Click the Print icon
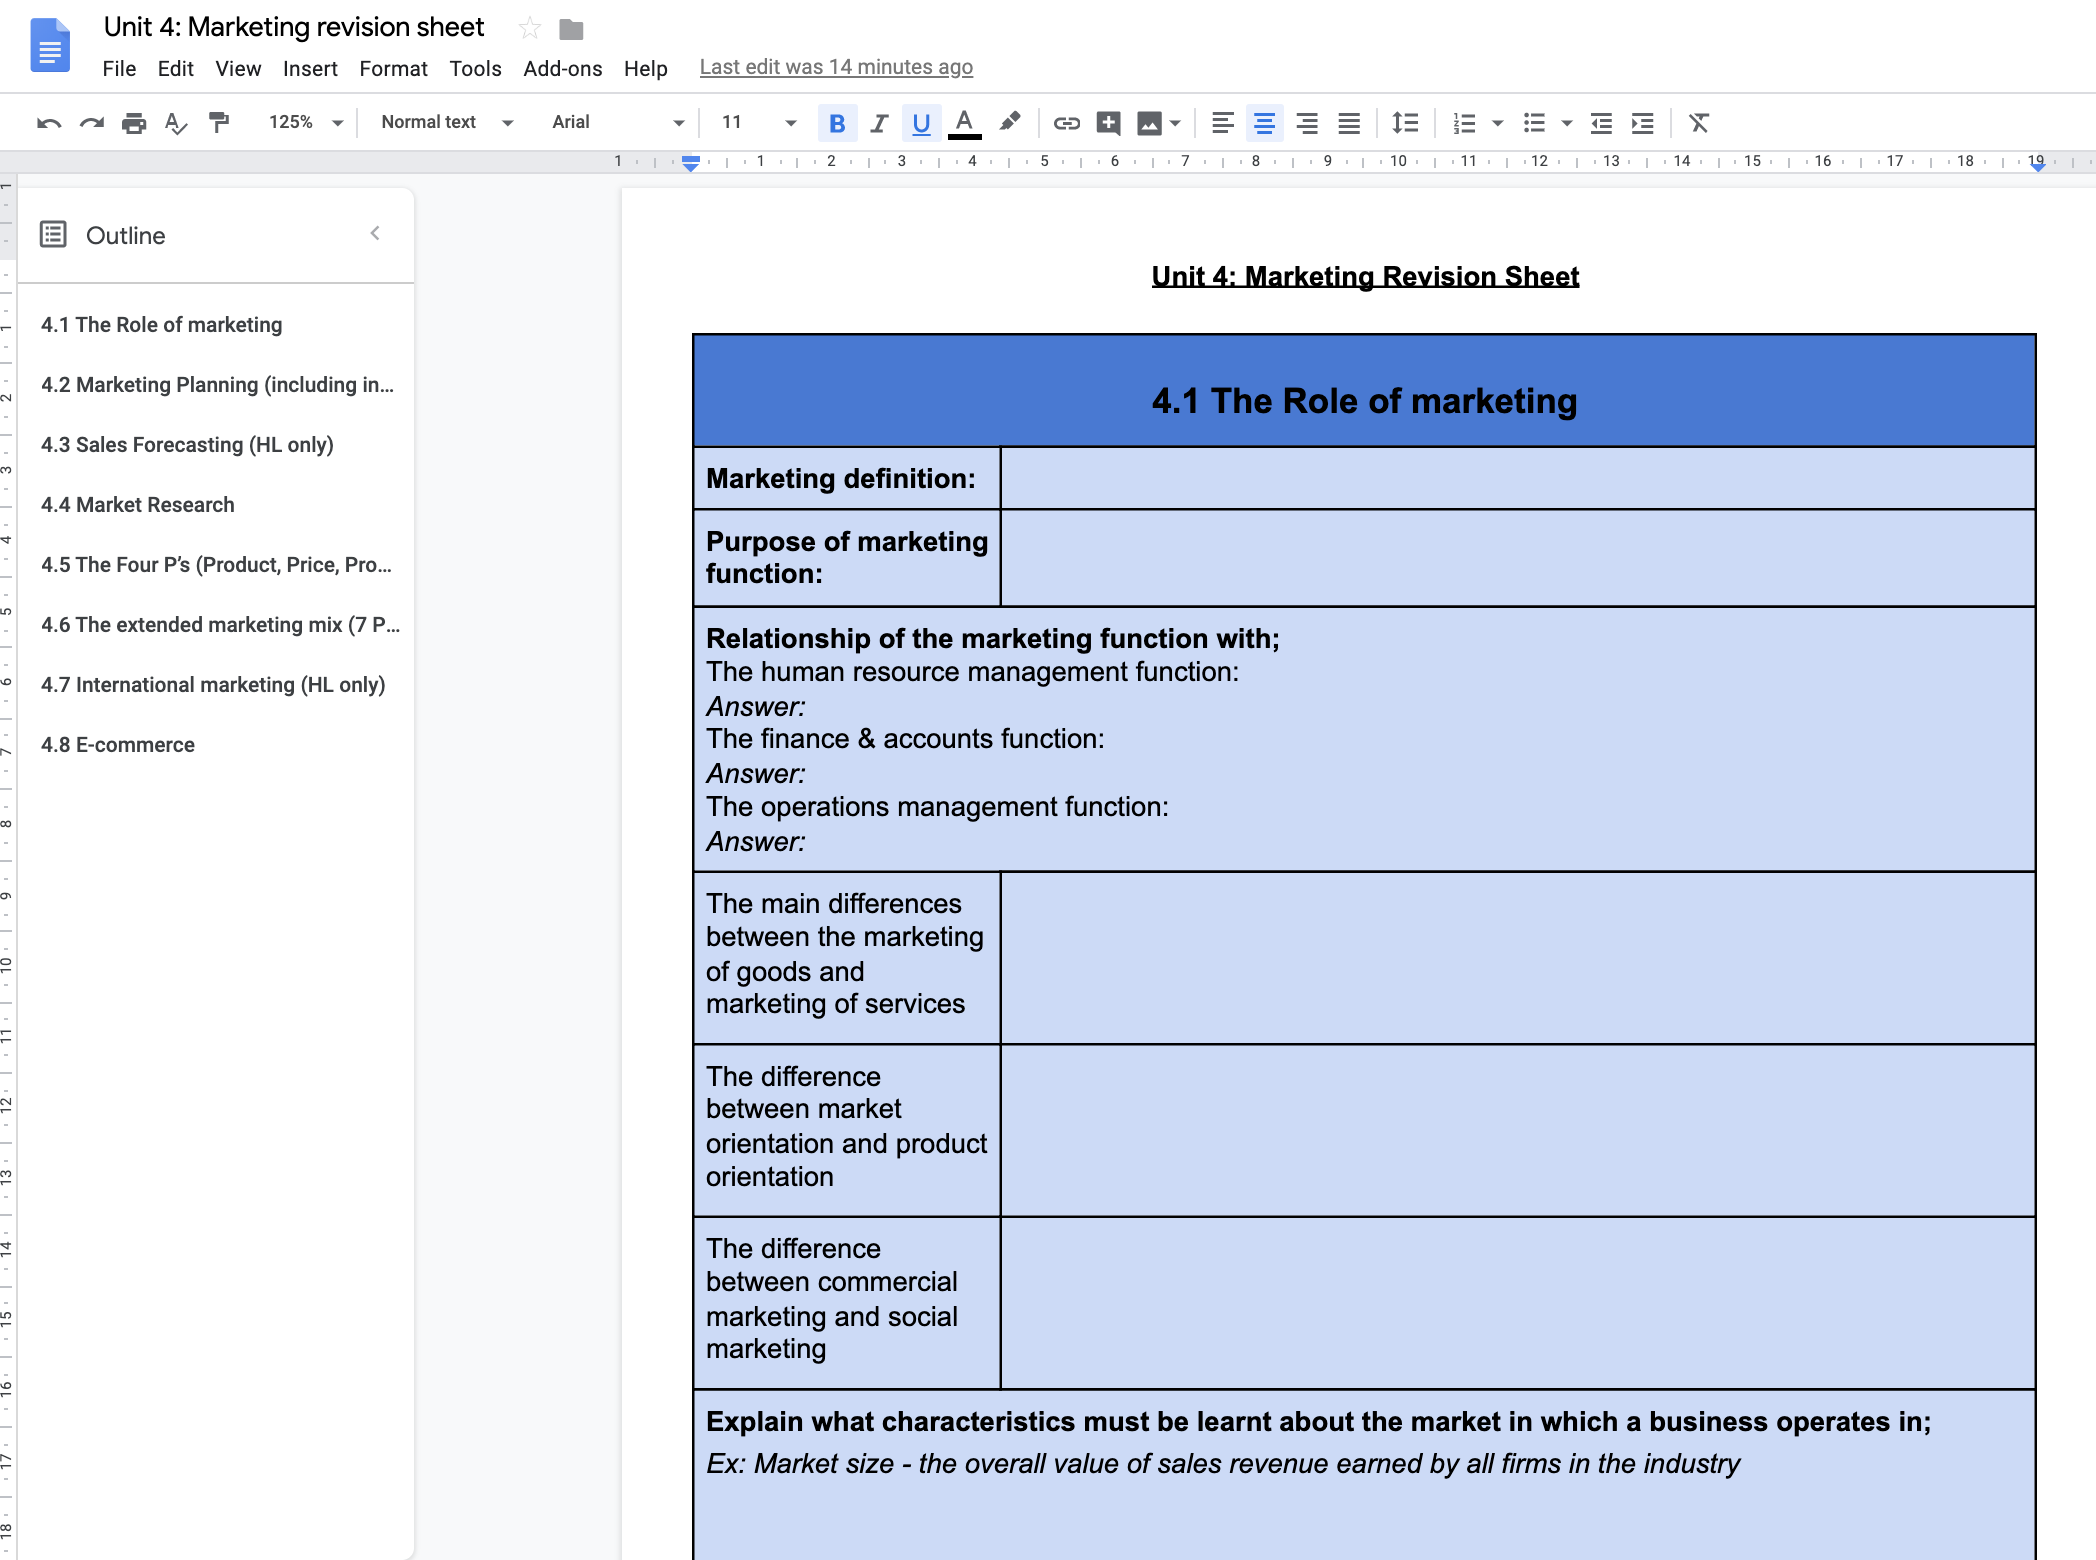 [x=133, y=122]
